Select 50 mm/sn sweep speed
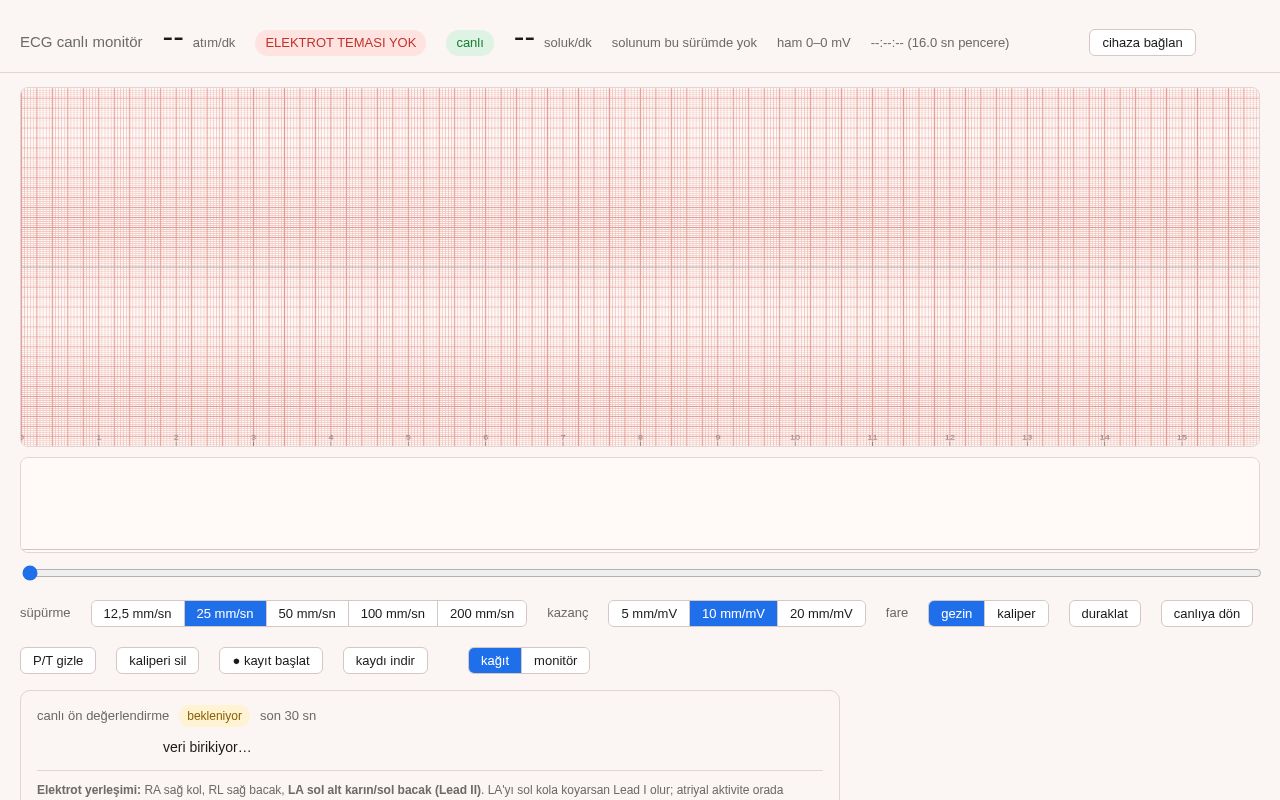 coord(307,613)
